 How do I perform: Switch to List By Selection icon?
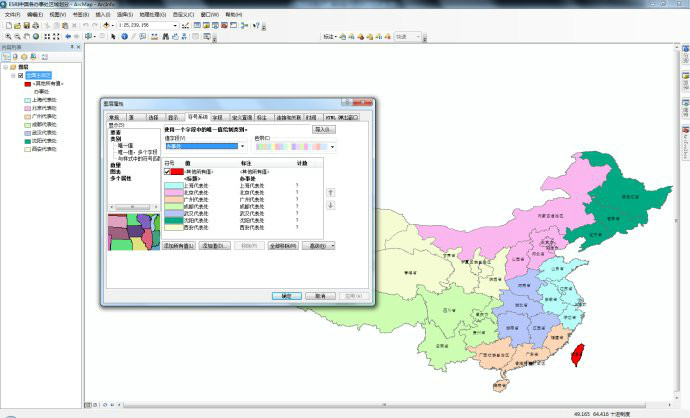coord(33,57)
